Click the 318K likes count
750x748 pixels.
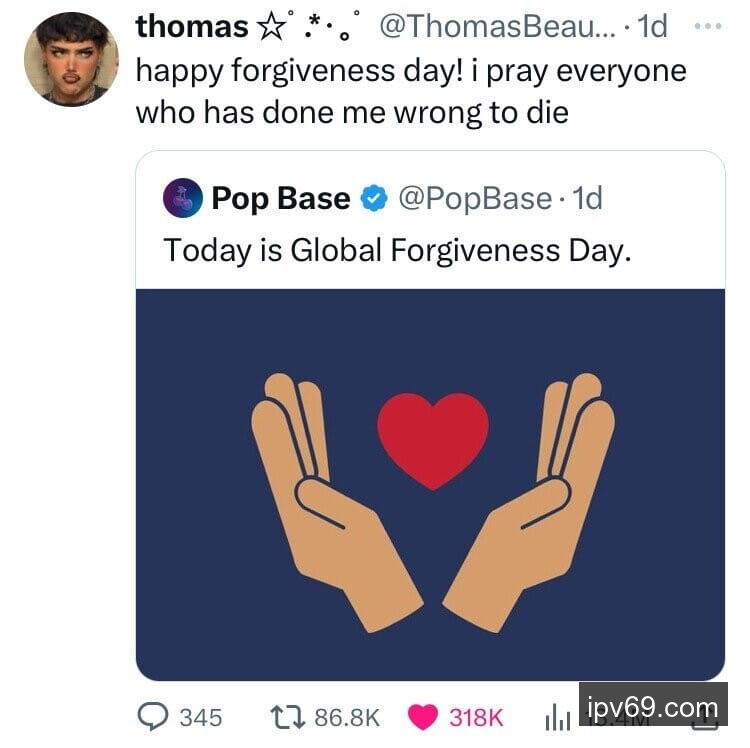pos(476,716)
